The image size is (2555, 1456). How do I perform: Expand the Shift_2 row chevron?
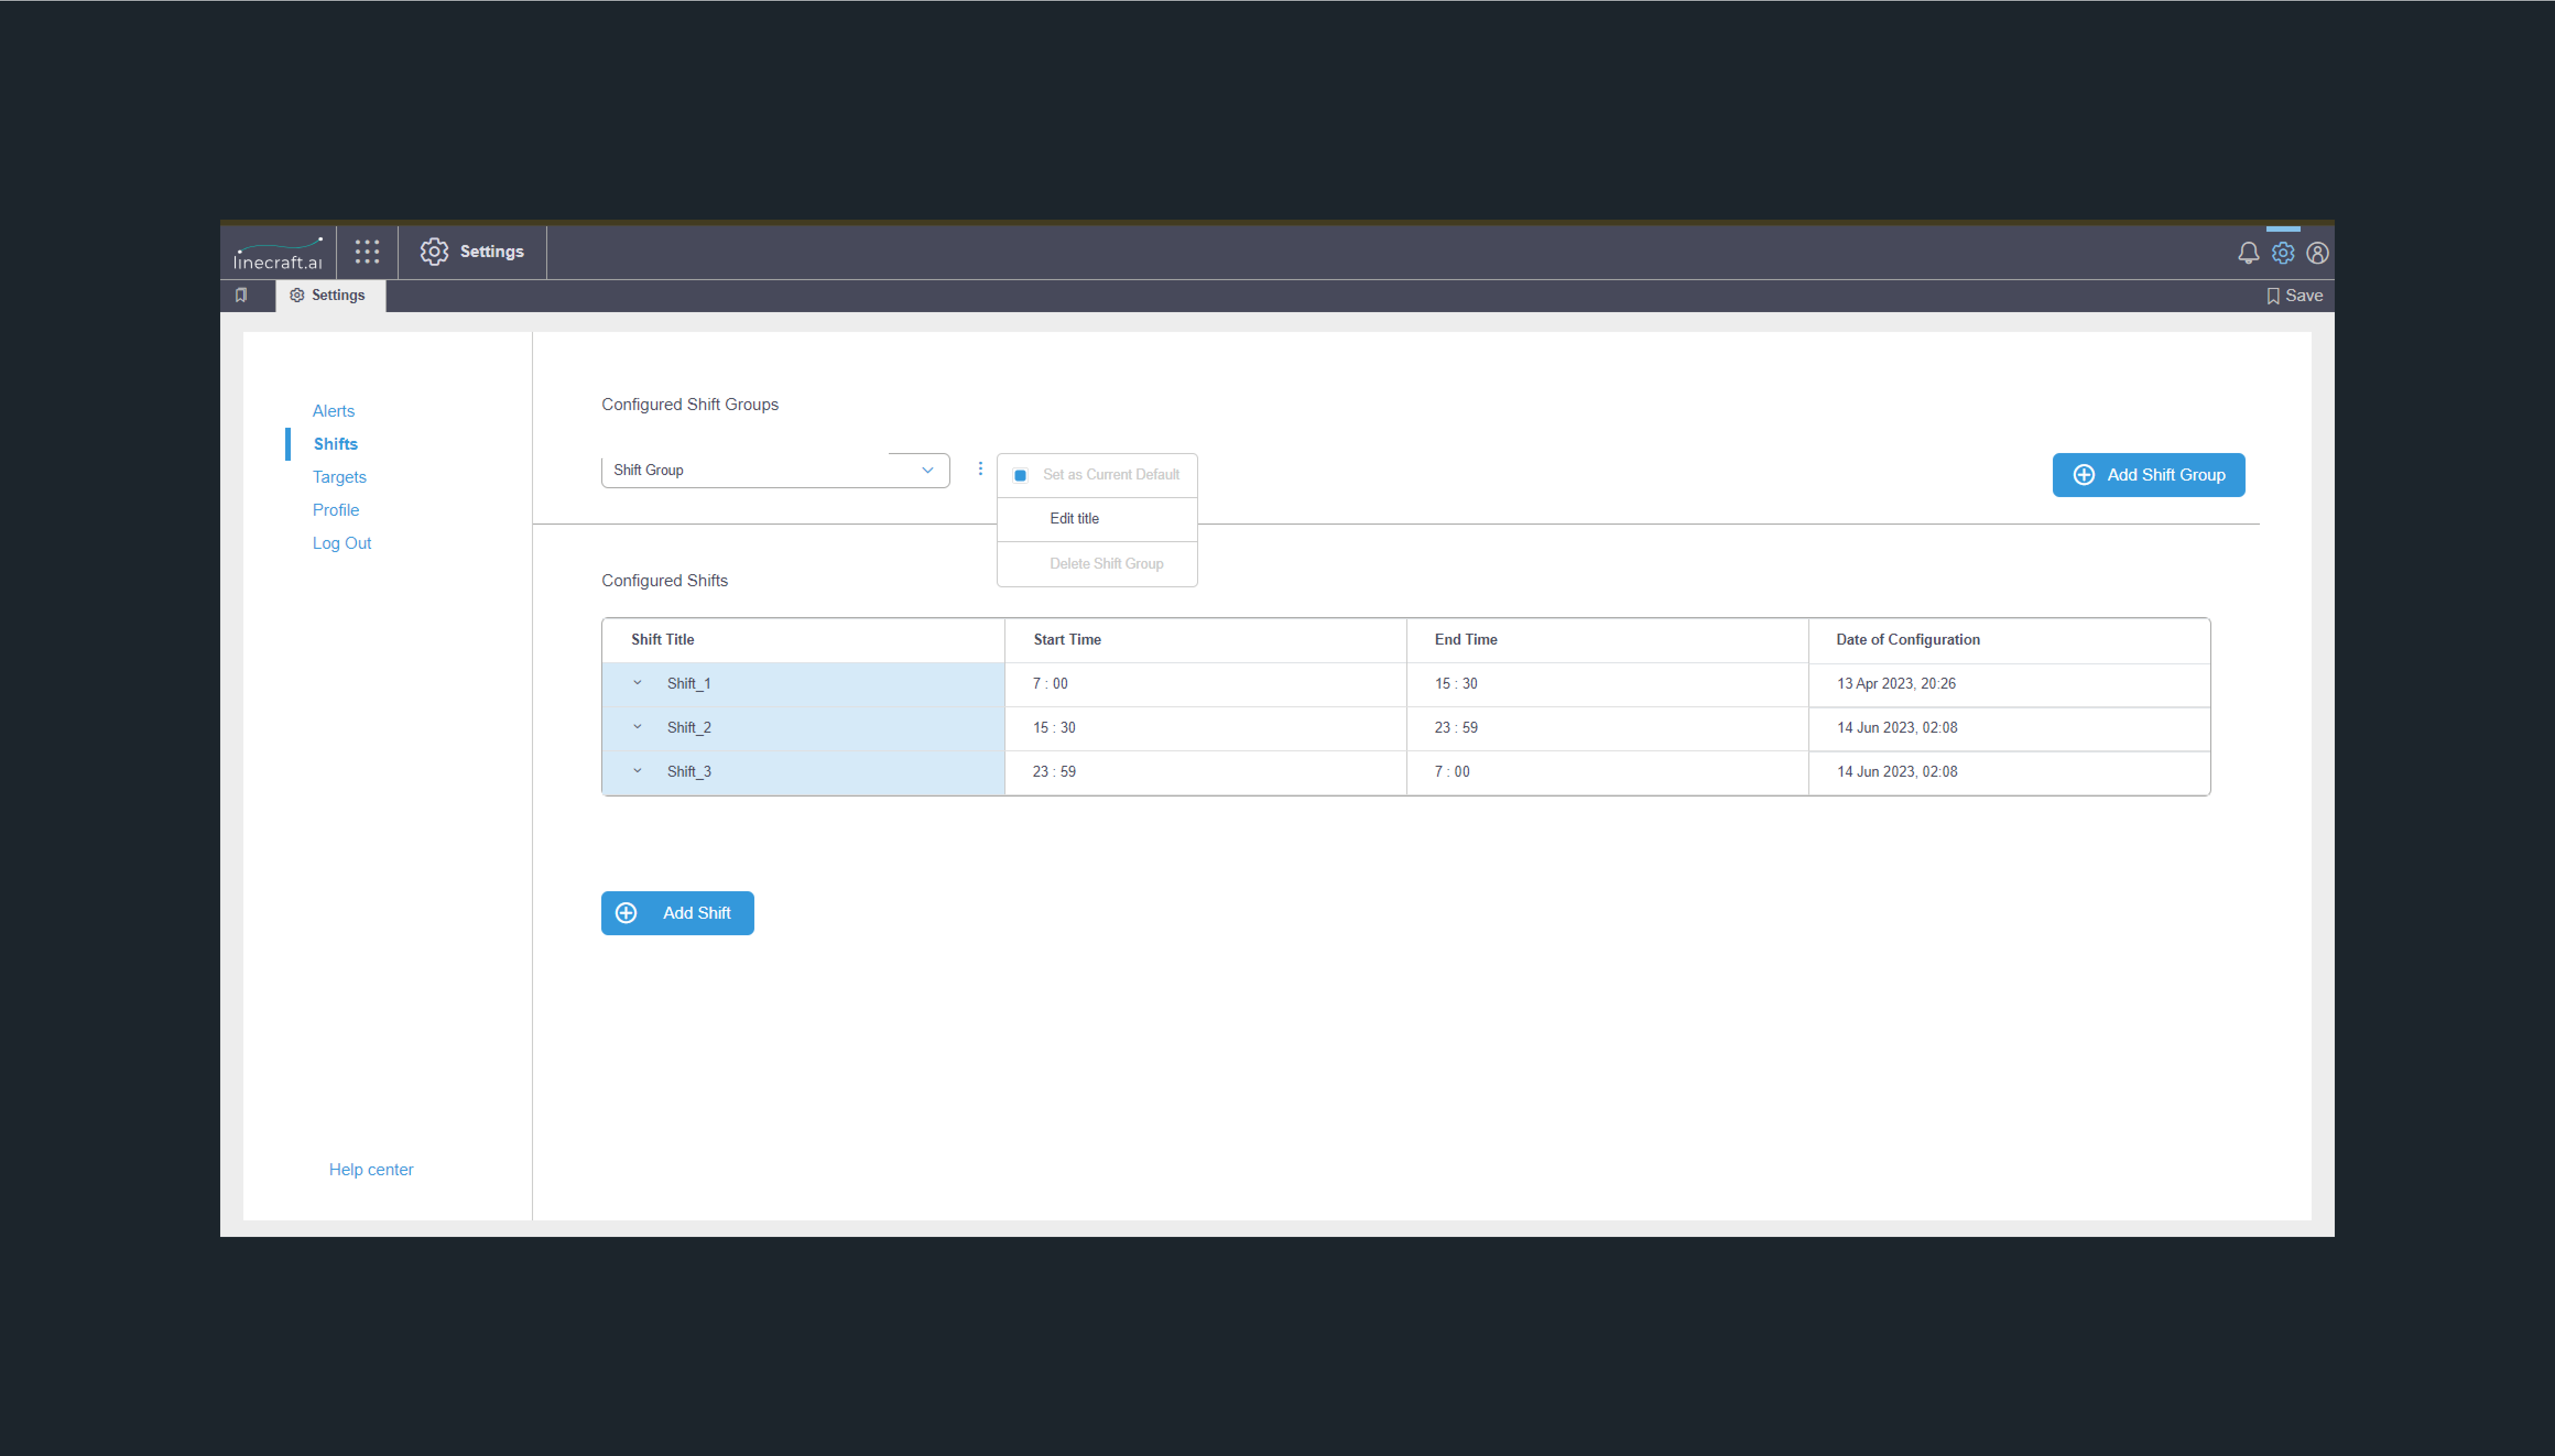(x=637, y=727)
